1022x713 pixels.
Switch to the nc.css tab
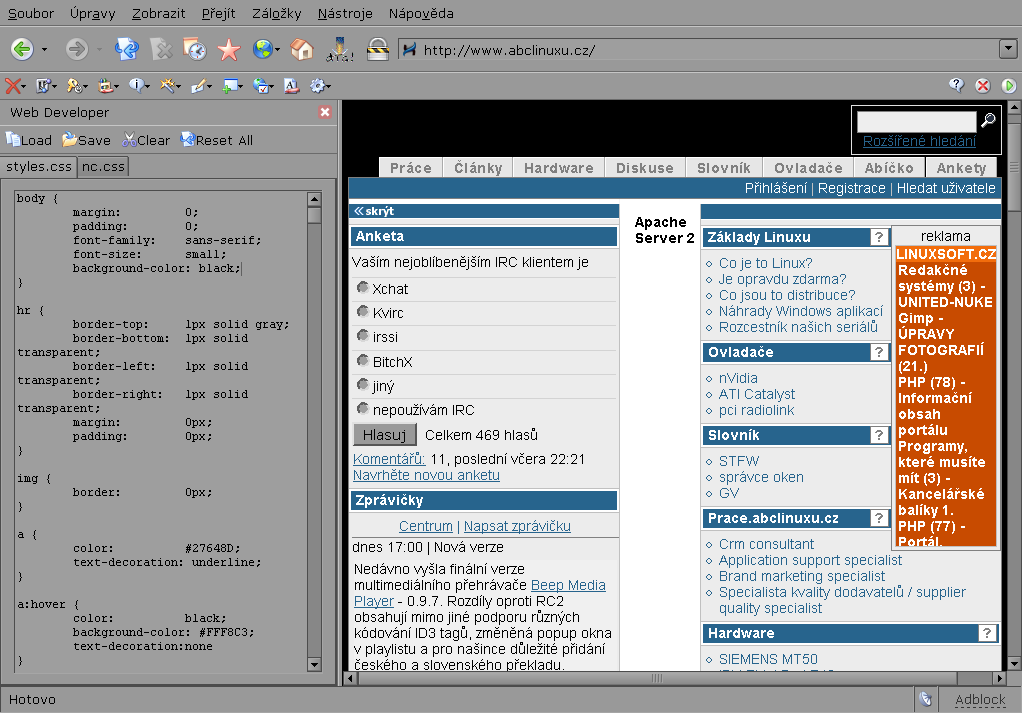click(x=103, y=167)
